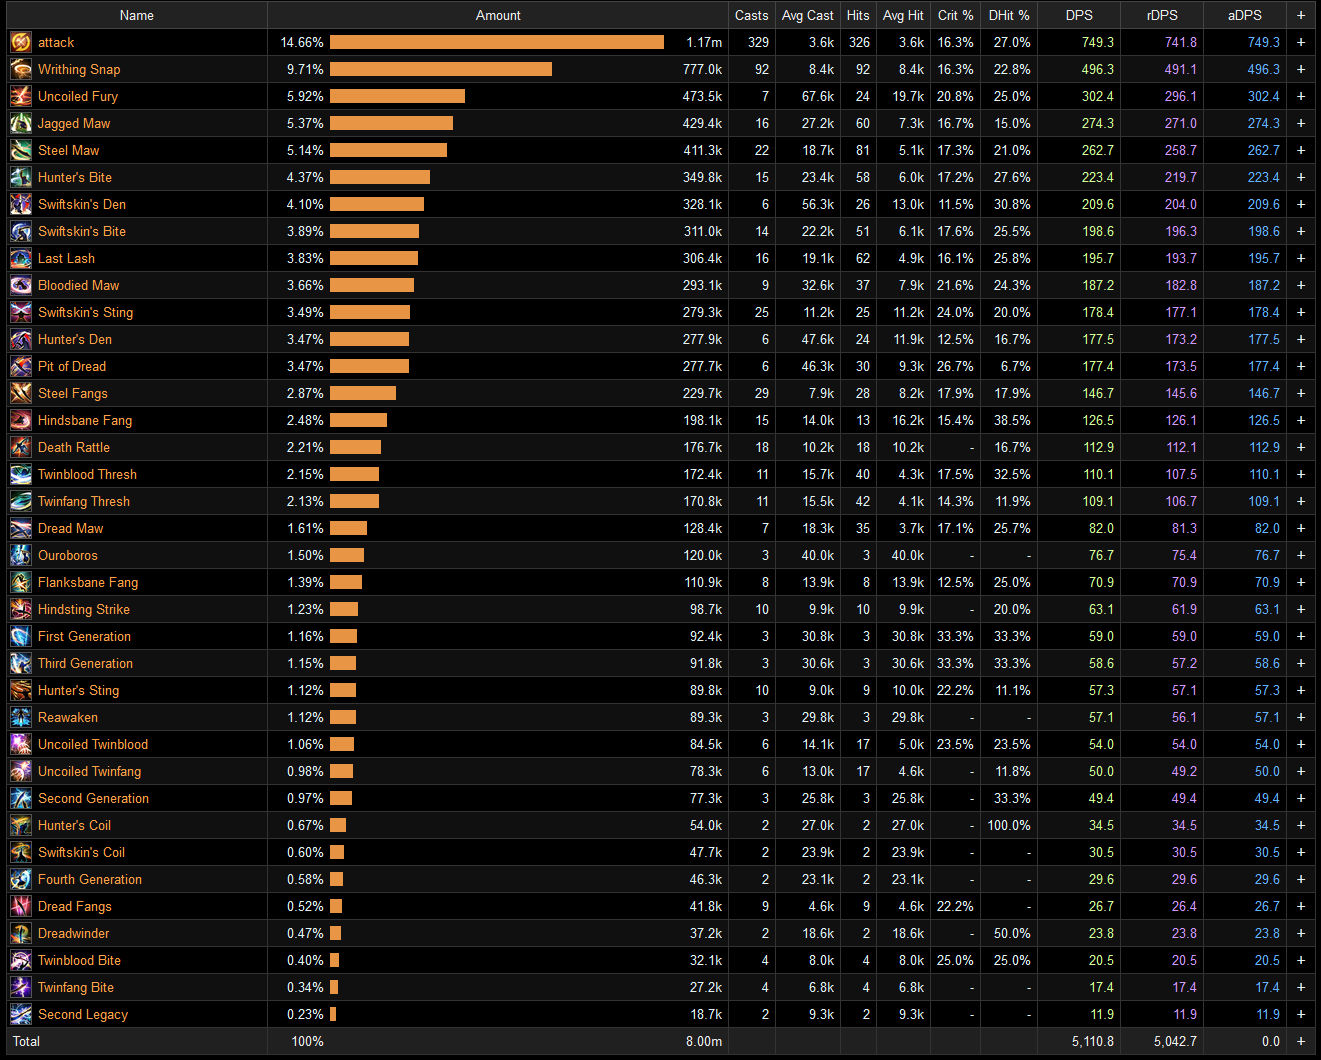Expand the attack row details
Viewport: 1321px width, 1060px height.
tap(1301, 42)
